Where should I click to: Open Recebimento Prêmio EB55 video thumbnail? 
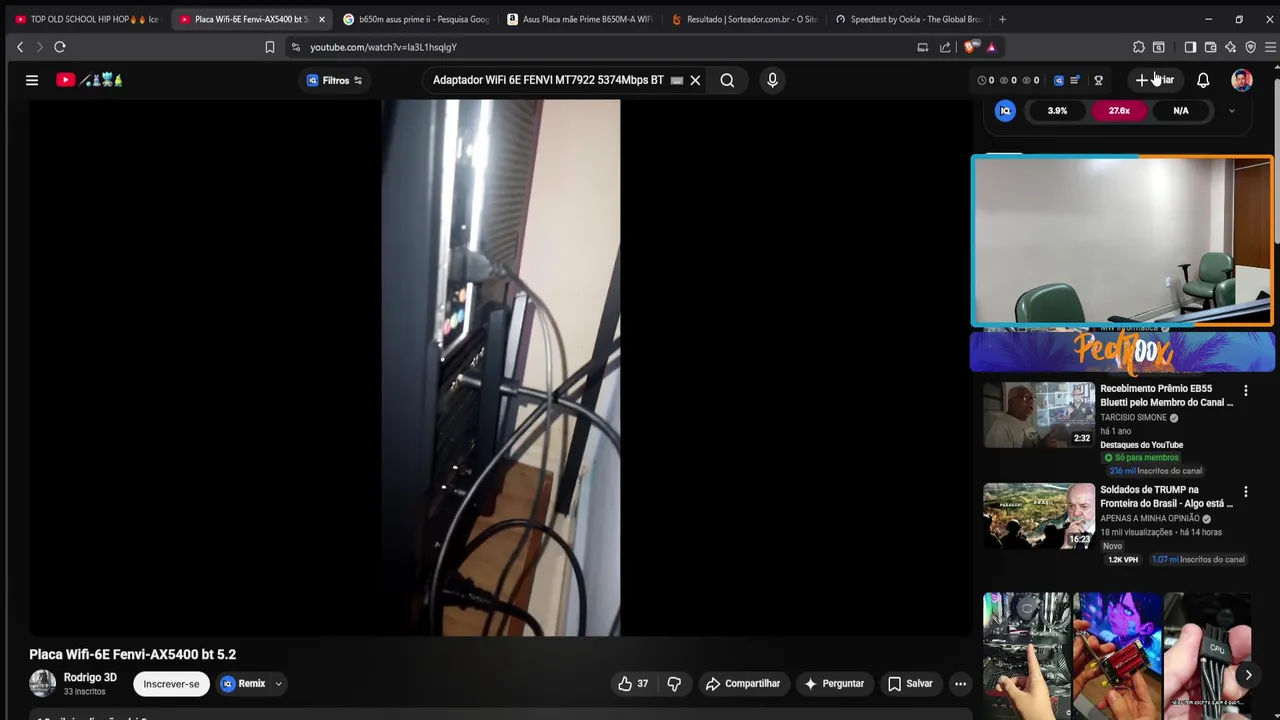(x=1039, y=414)
